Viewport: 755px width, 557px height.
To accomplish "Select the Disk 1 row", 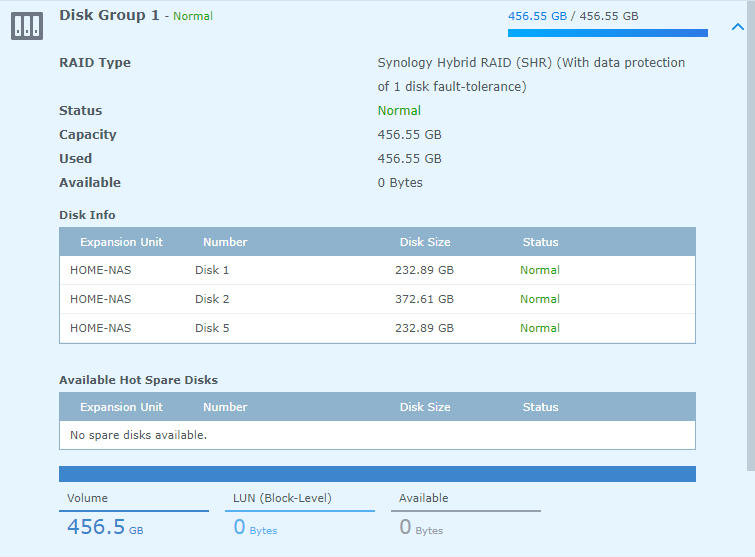I will [378, 270].
